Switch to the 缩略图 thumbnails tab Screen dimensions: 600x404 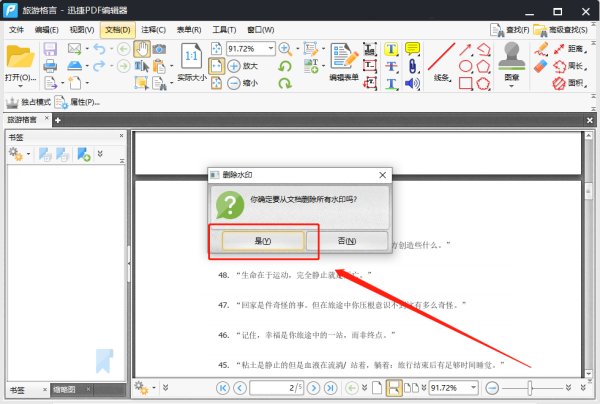(x=64, y=390)
